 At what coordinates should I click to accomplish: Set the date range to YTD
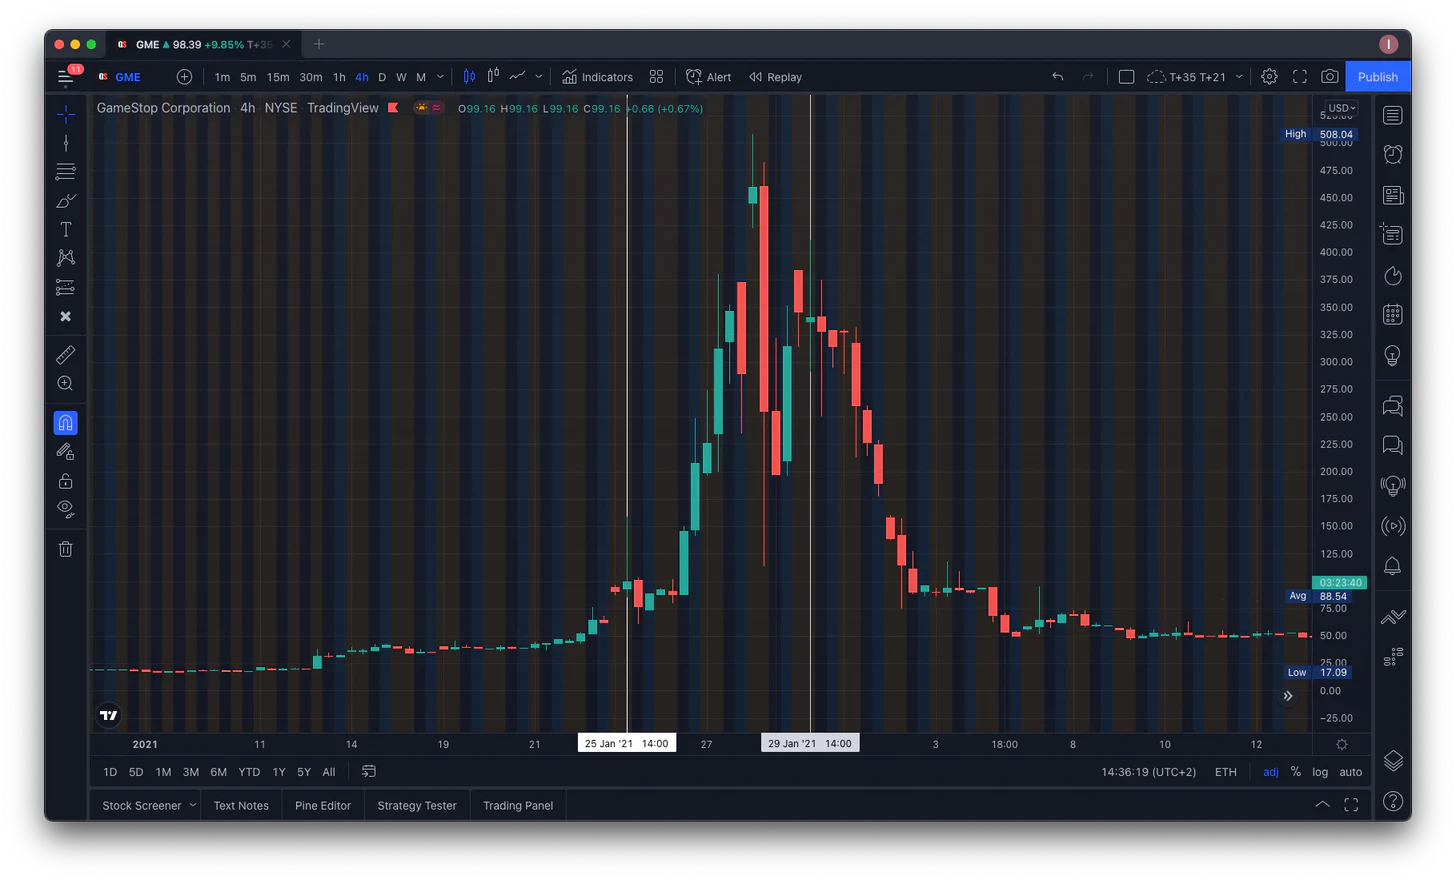tap(249, 772)
